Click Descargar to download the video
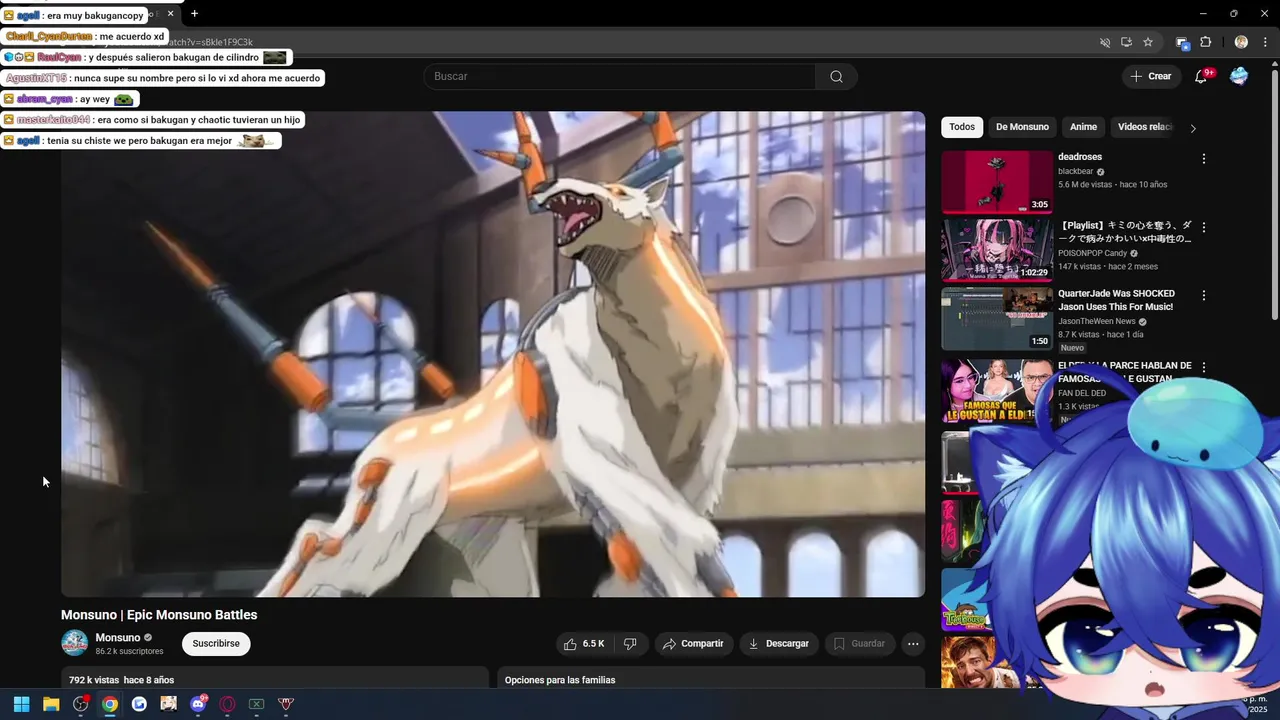This screenshot has height=720, width=1280. tap(779, 644)
